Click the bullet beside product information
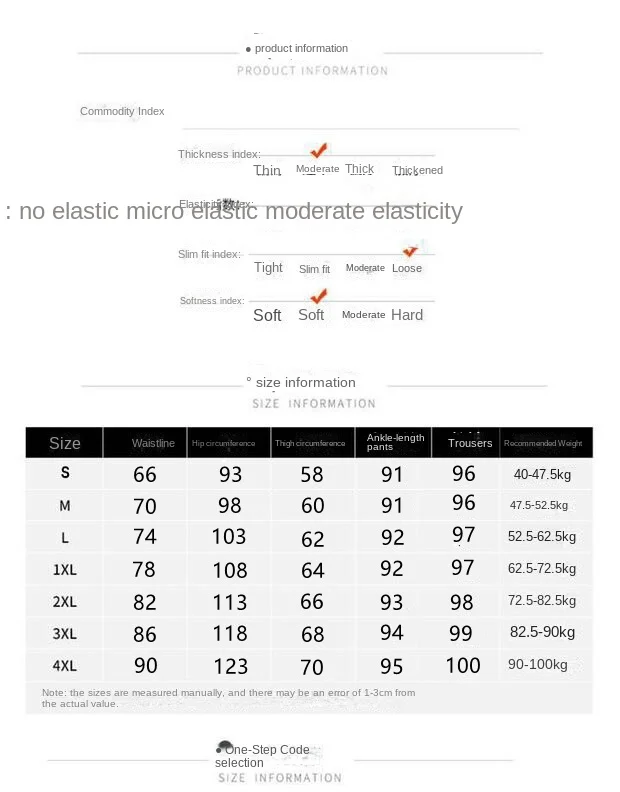 pyautogui.click(x=248, y=50)
